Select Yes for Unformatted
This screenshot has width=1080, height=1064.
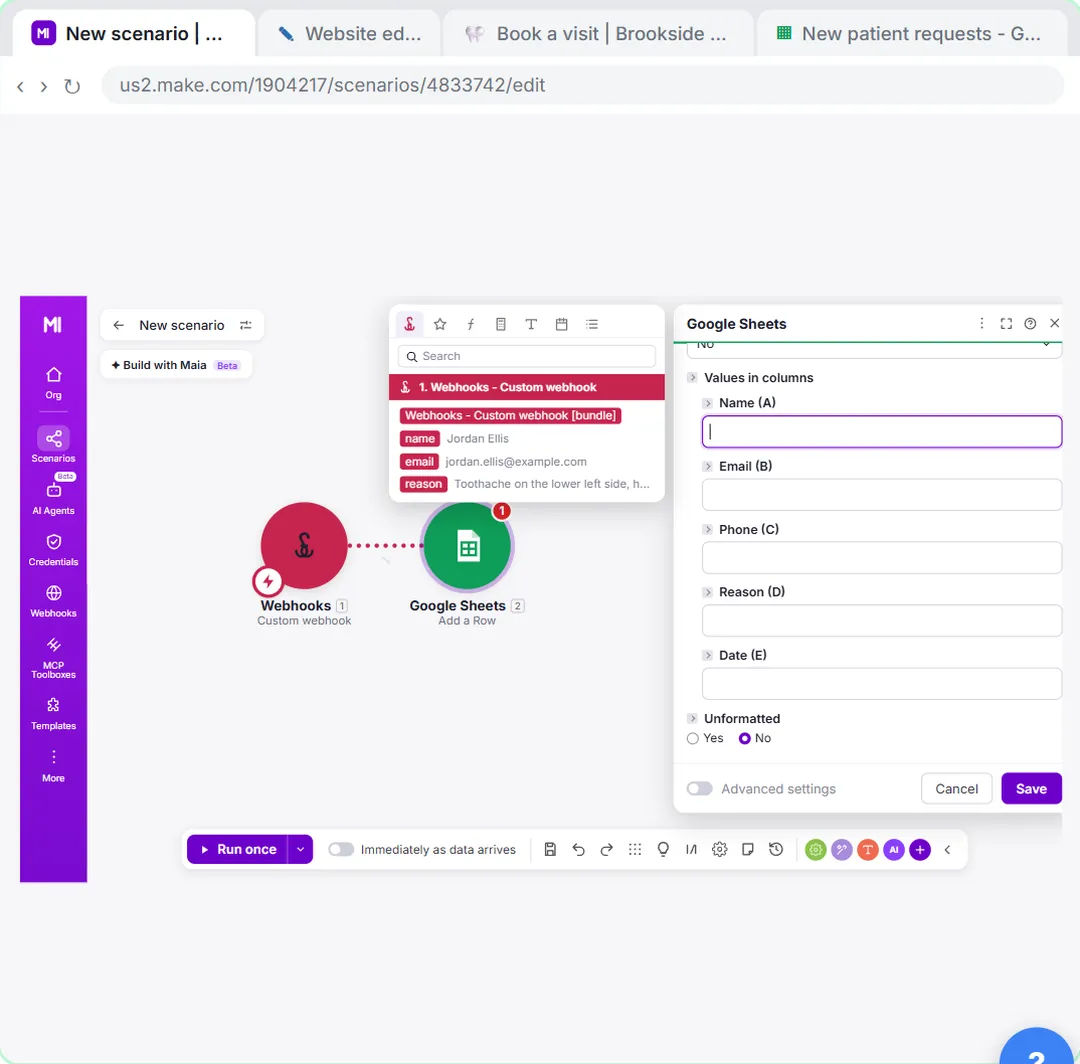[x=693, y=738]
